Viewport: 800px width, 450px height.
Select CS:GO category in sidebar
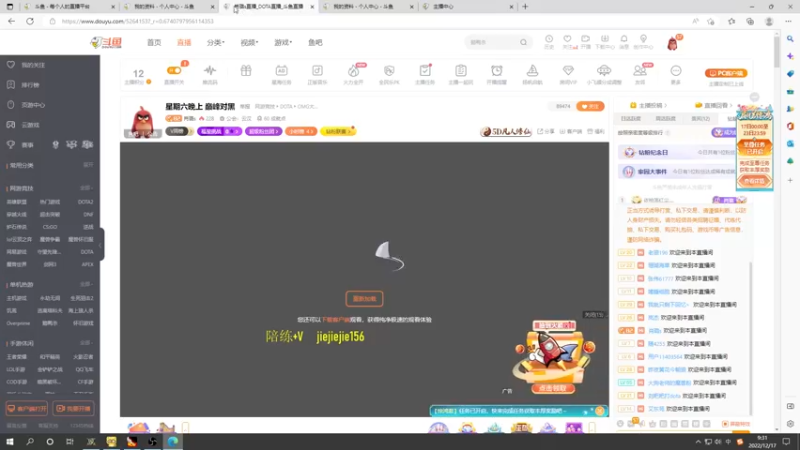pos(50,227)
